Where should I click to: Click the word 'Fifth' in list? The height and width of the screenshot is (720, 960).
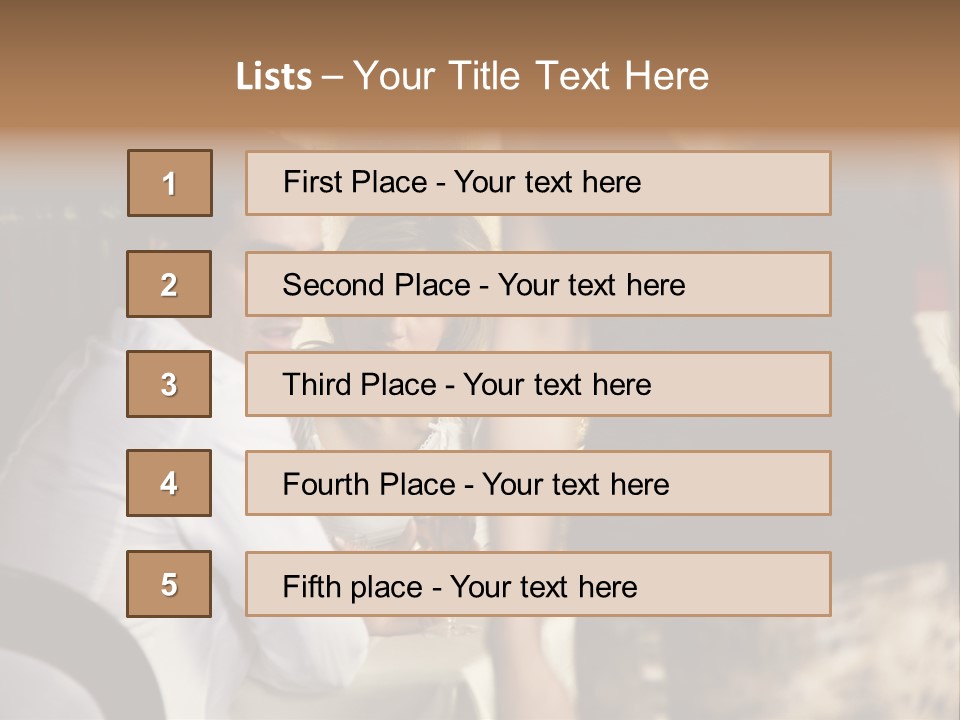pos(309,586)
